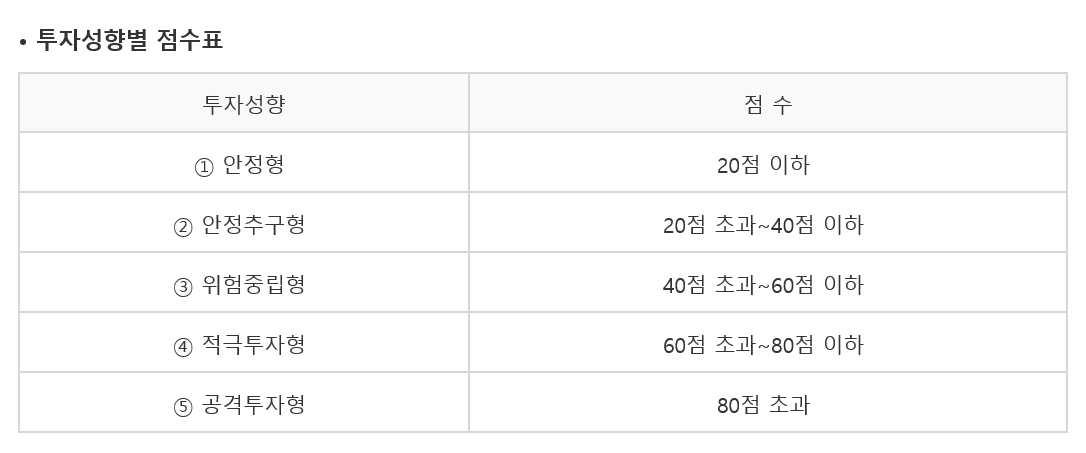Click the 80점 초과 score cell

pyautogui.click(x=768, y=402)
